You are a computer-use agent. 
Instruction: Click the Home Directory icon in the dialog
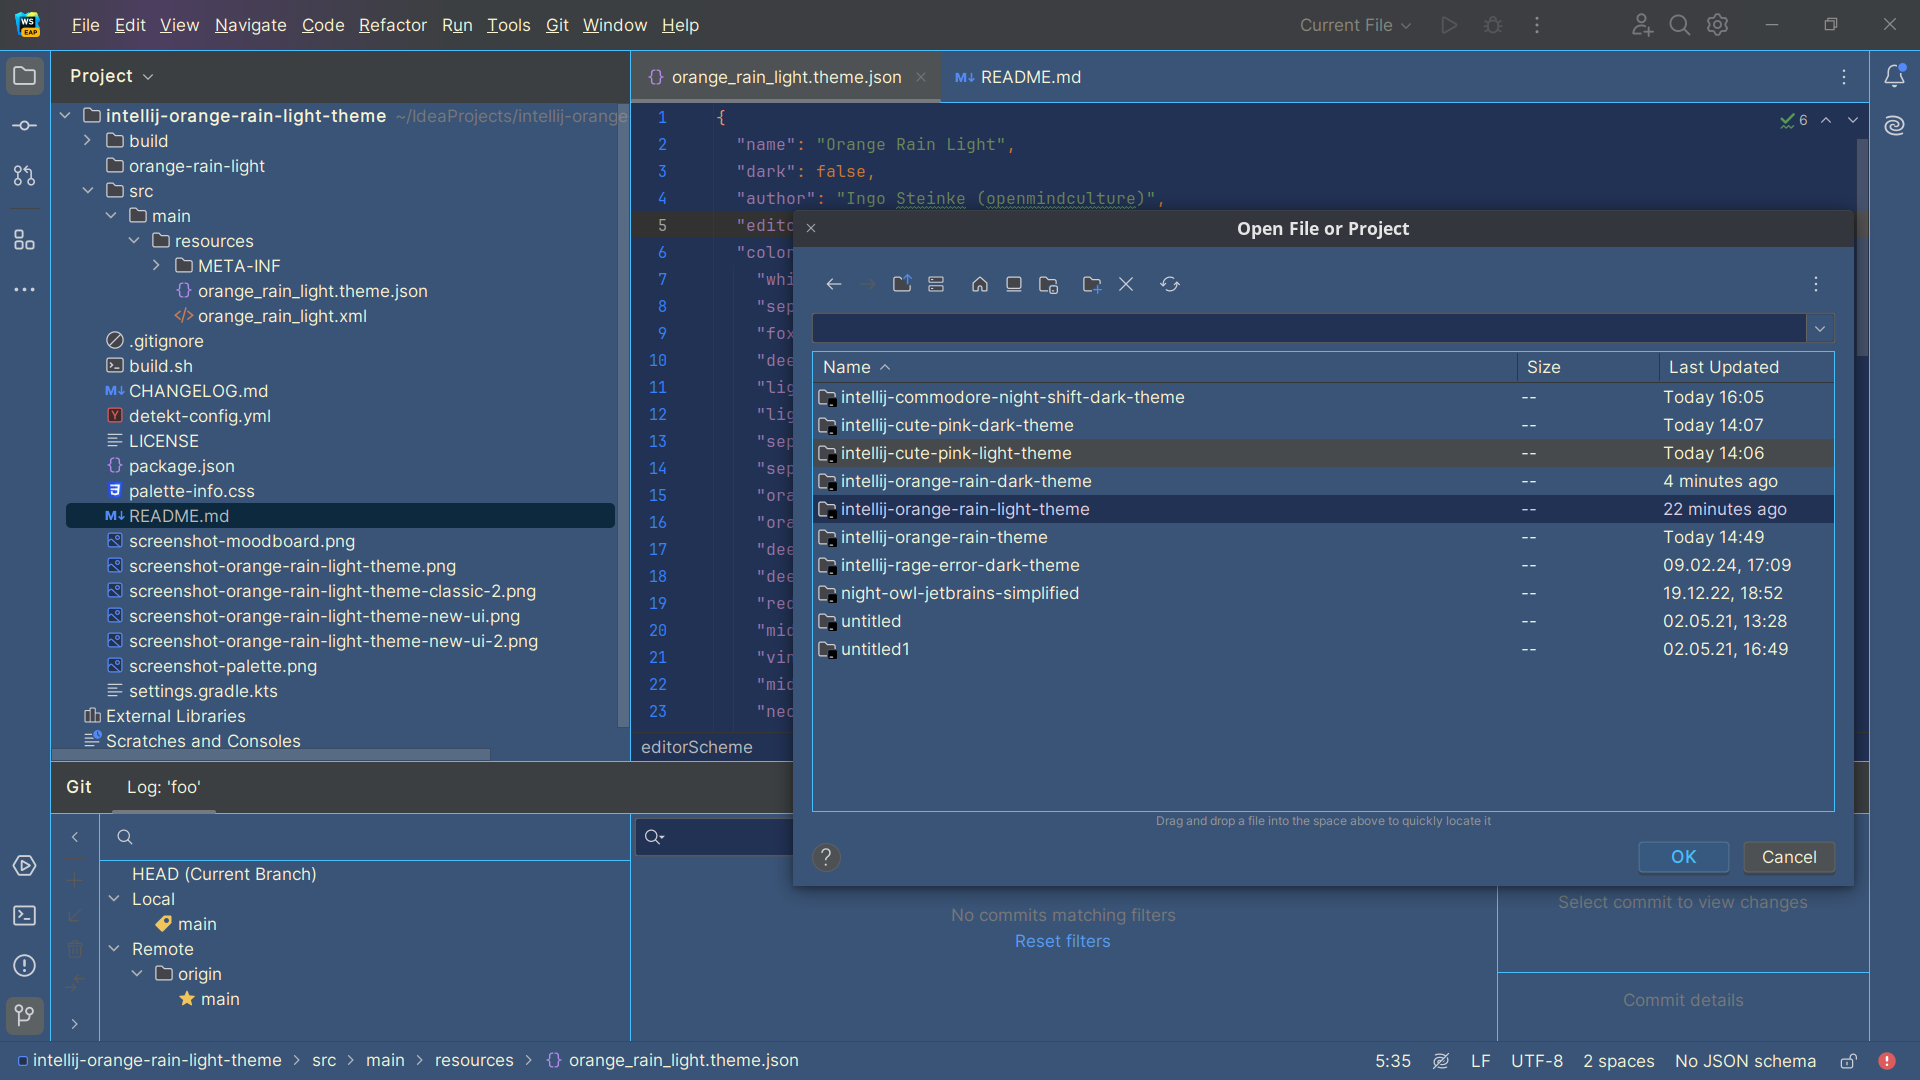(x=979, y=285)
